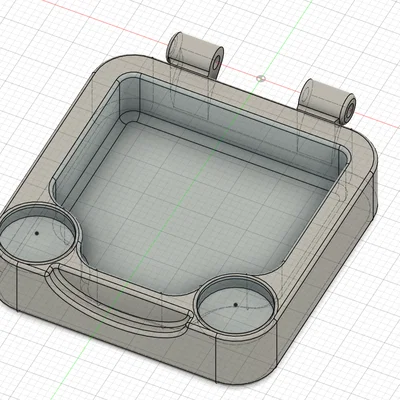Select the pin hole in right hinge
This screenshot has height=400, width=400.
[x=350, y=110]
